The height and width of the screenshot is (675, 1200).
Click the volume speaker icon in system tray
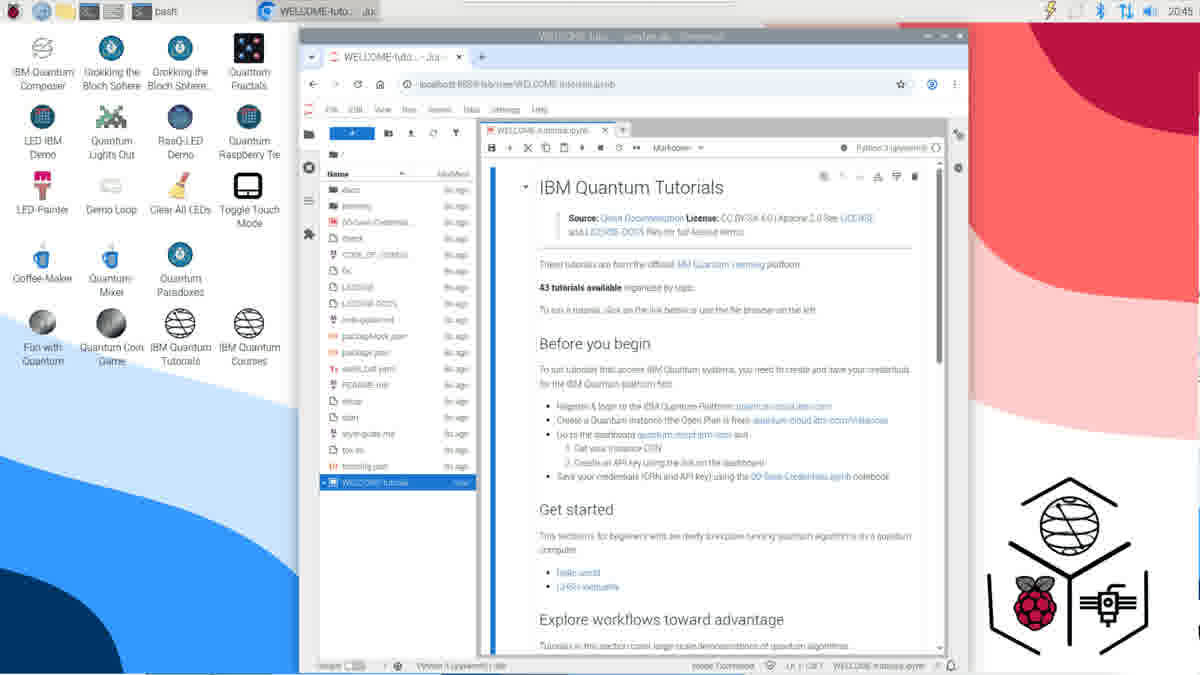(1150, 11)
